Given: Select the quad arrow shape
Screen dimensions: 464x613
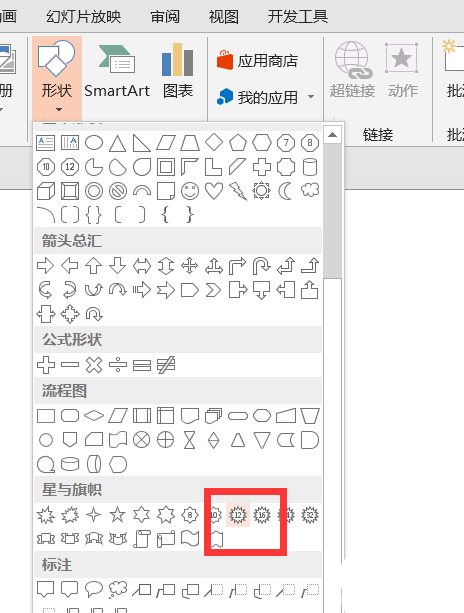Looking at the screenshot, I should (190, 266).
